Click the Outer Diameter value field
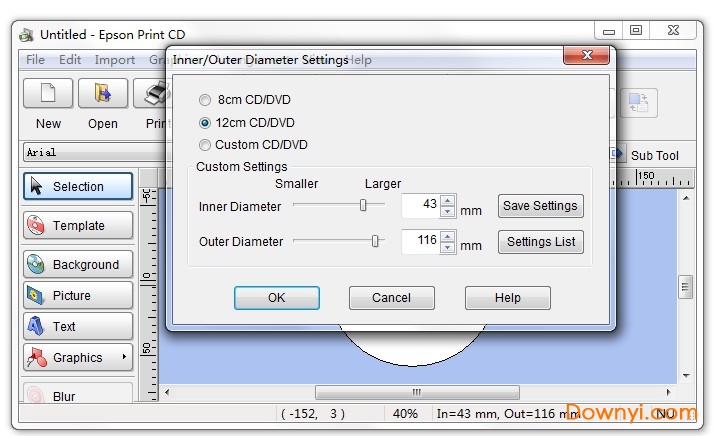This screenshot has width=714, height=436. click(x=421, y=241)
